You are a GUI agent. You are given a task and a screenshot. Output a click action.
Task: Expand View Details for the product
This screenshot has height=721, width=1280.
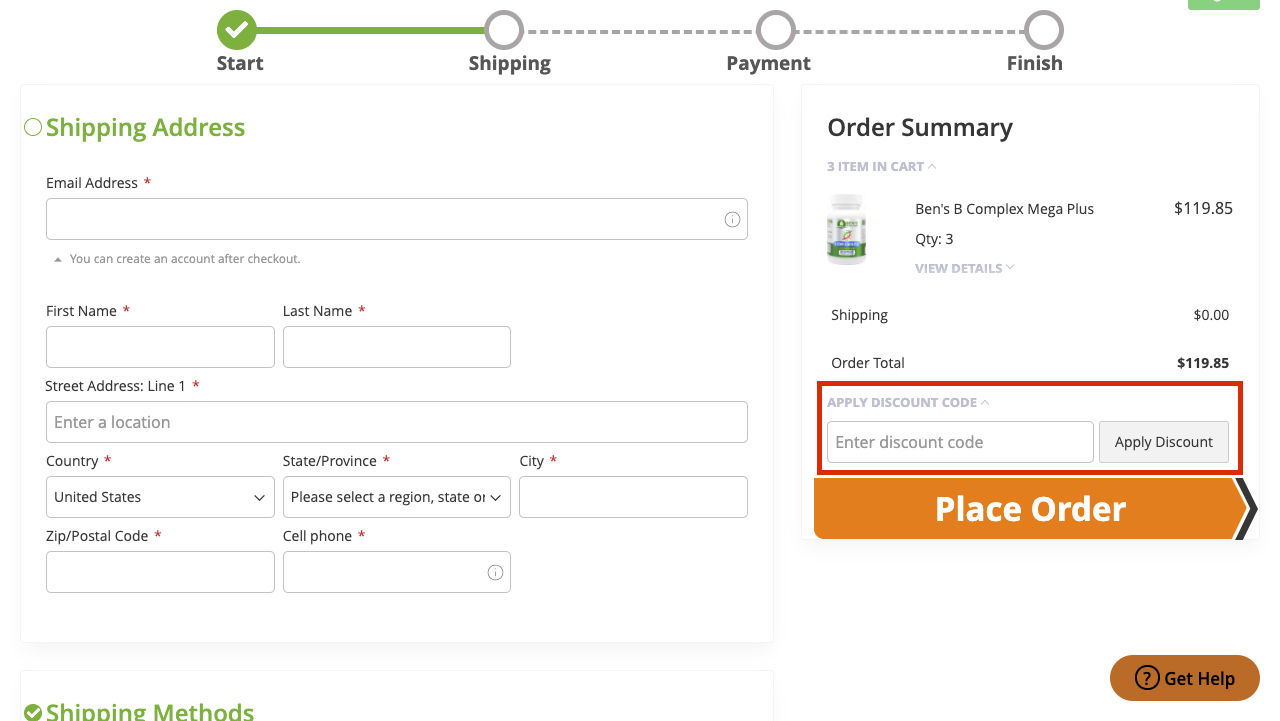coord(964,268)
